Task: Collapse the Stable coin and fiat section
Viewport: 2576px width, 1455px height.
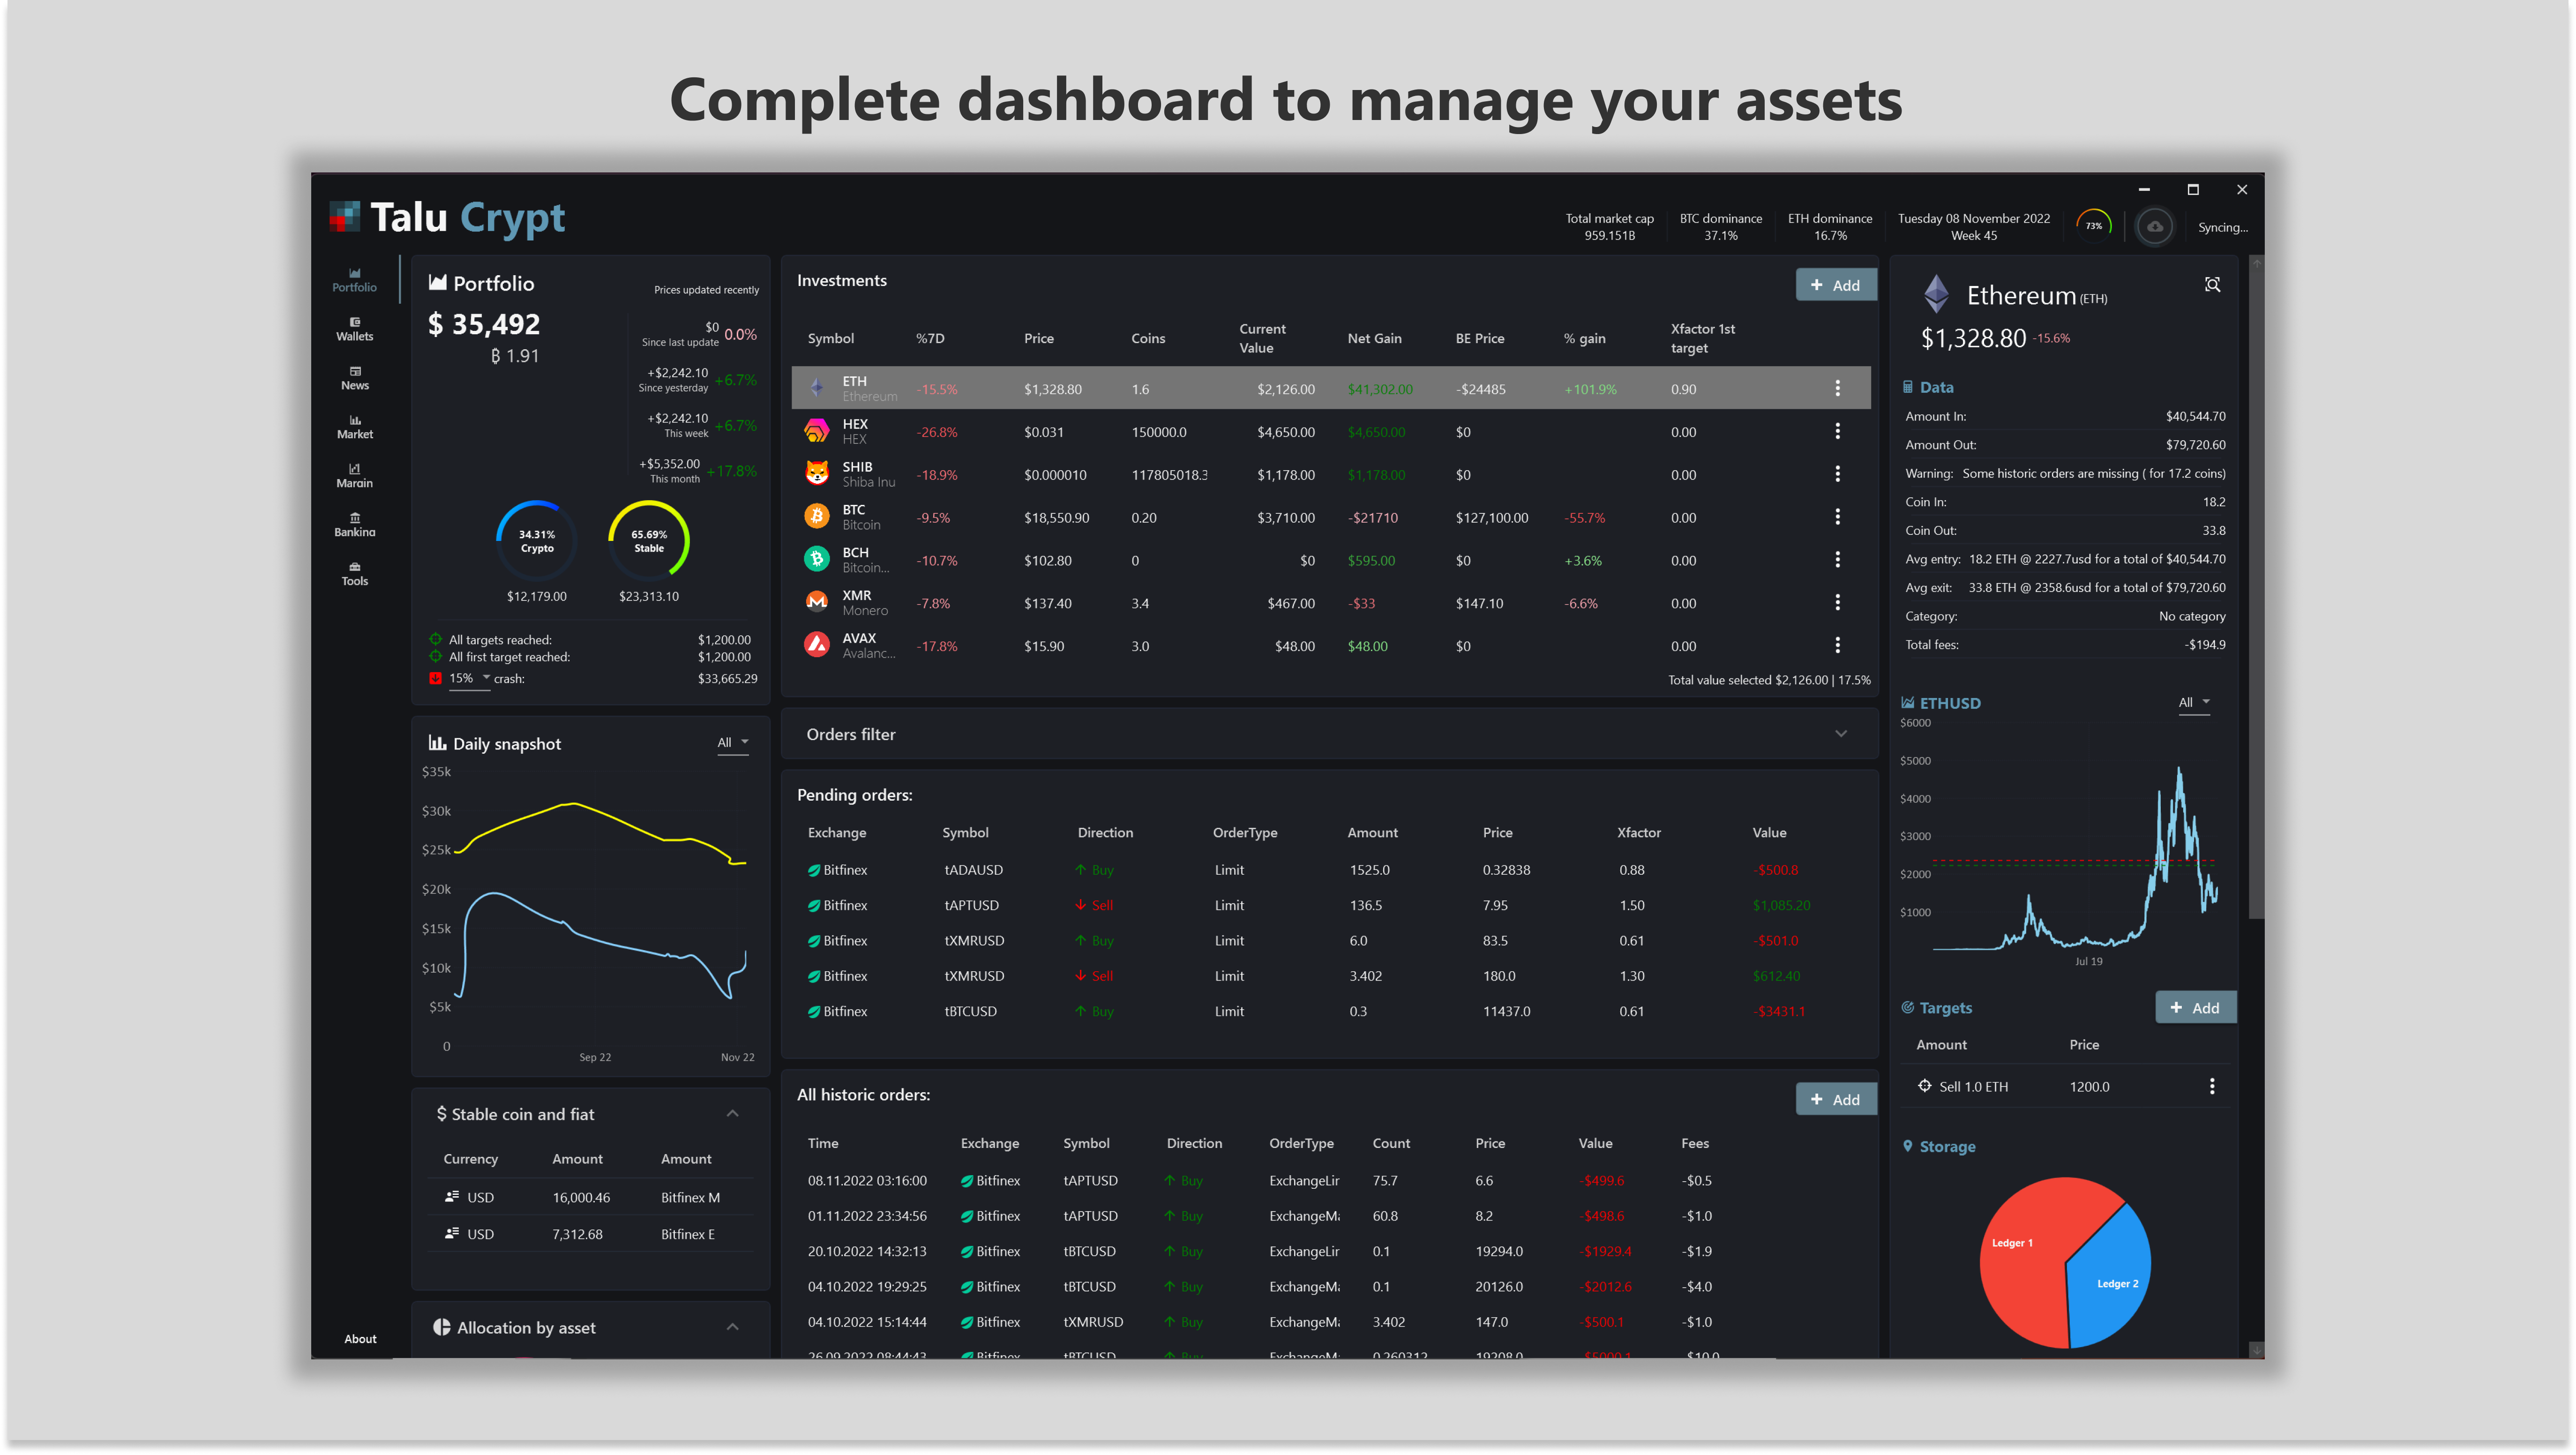Action: click(732, 1113)
